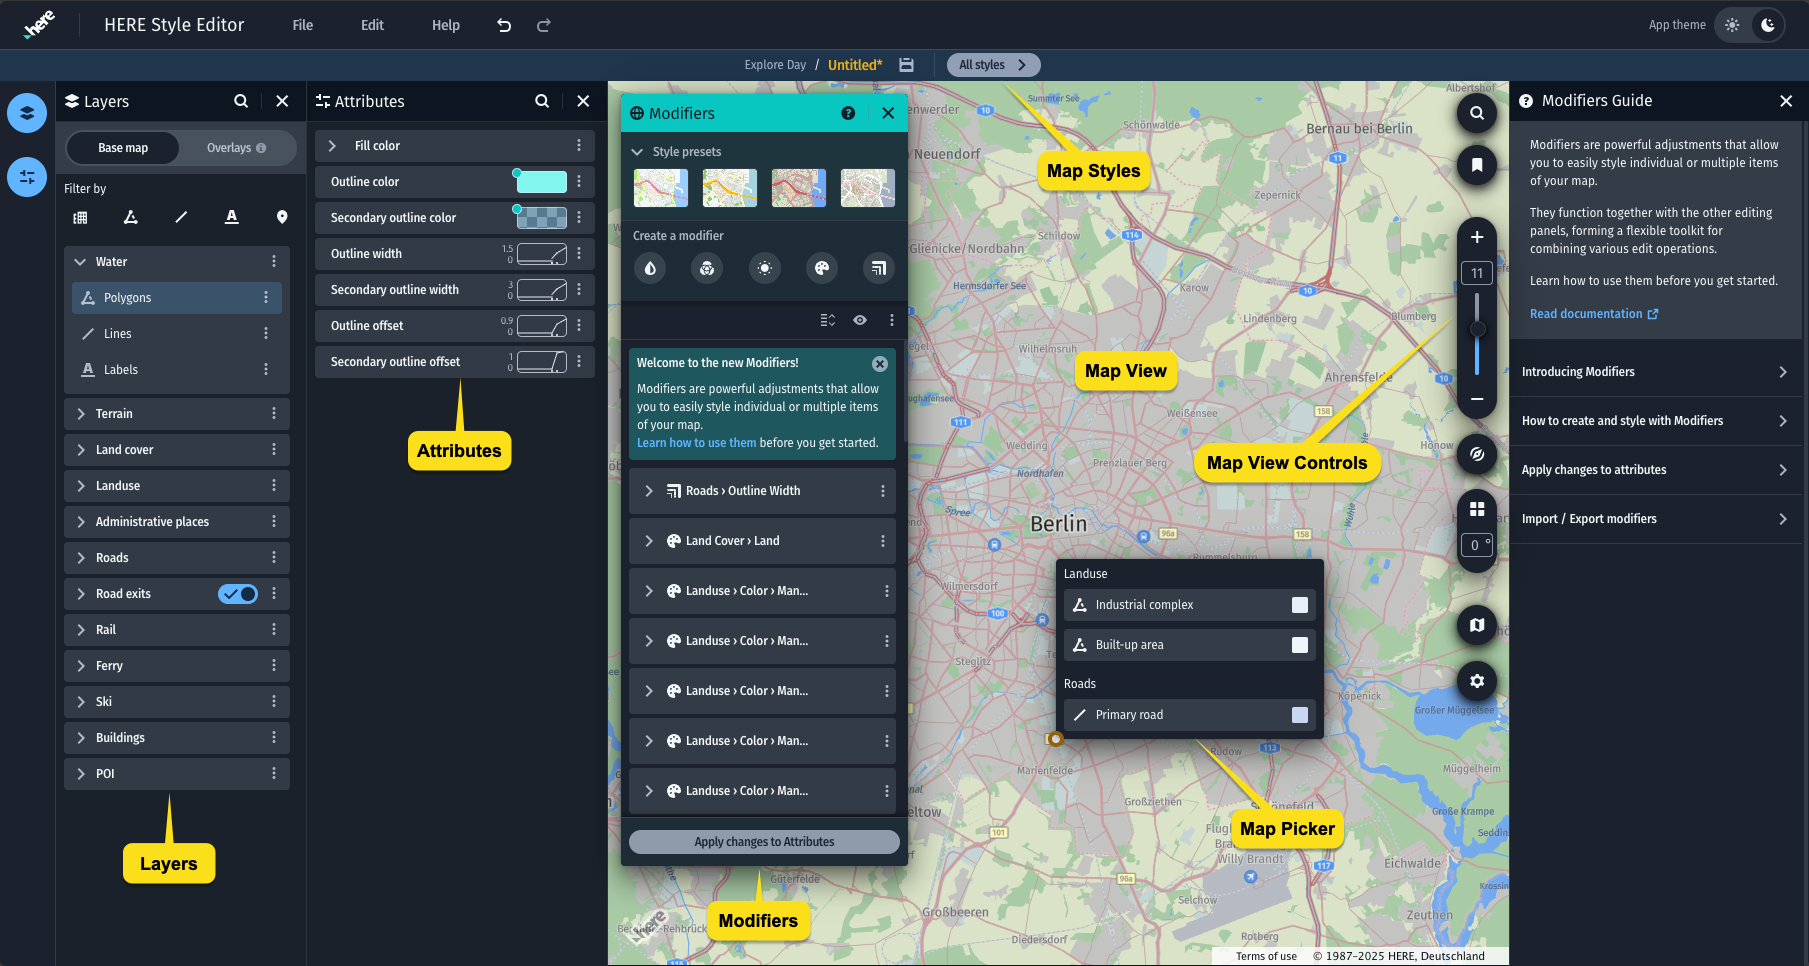Create a Brightness modifier with sun icon

(765, 268)
